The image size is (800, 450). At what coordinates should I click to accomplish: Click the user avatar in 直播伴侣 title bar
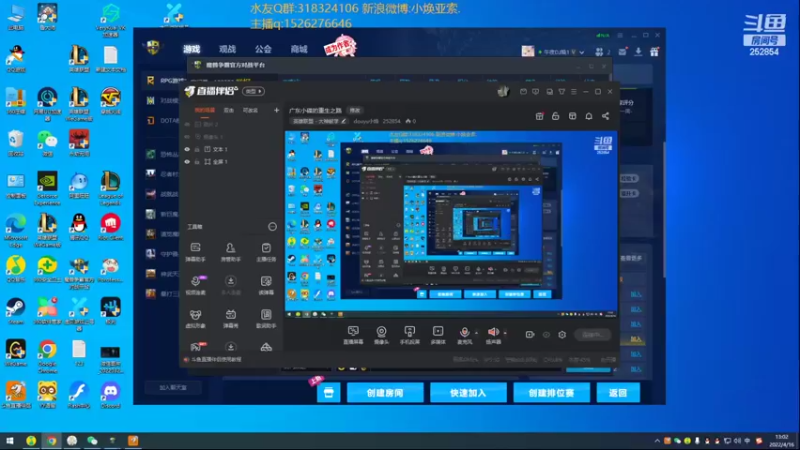(x=503, y=91)
